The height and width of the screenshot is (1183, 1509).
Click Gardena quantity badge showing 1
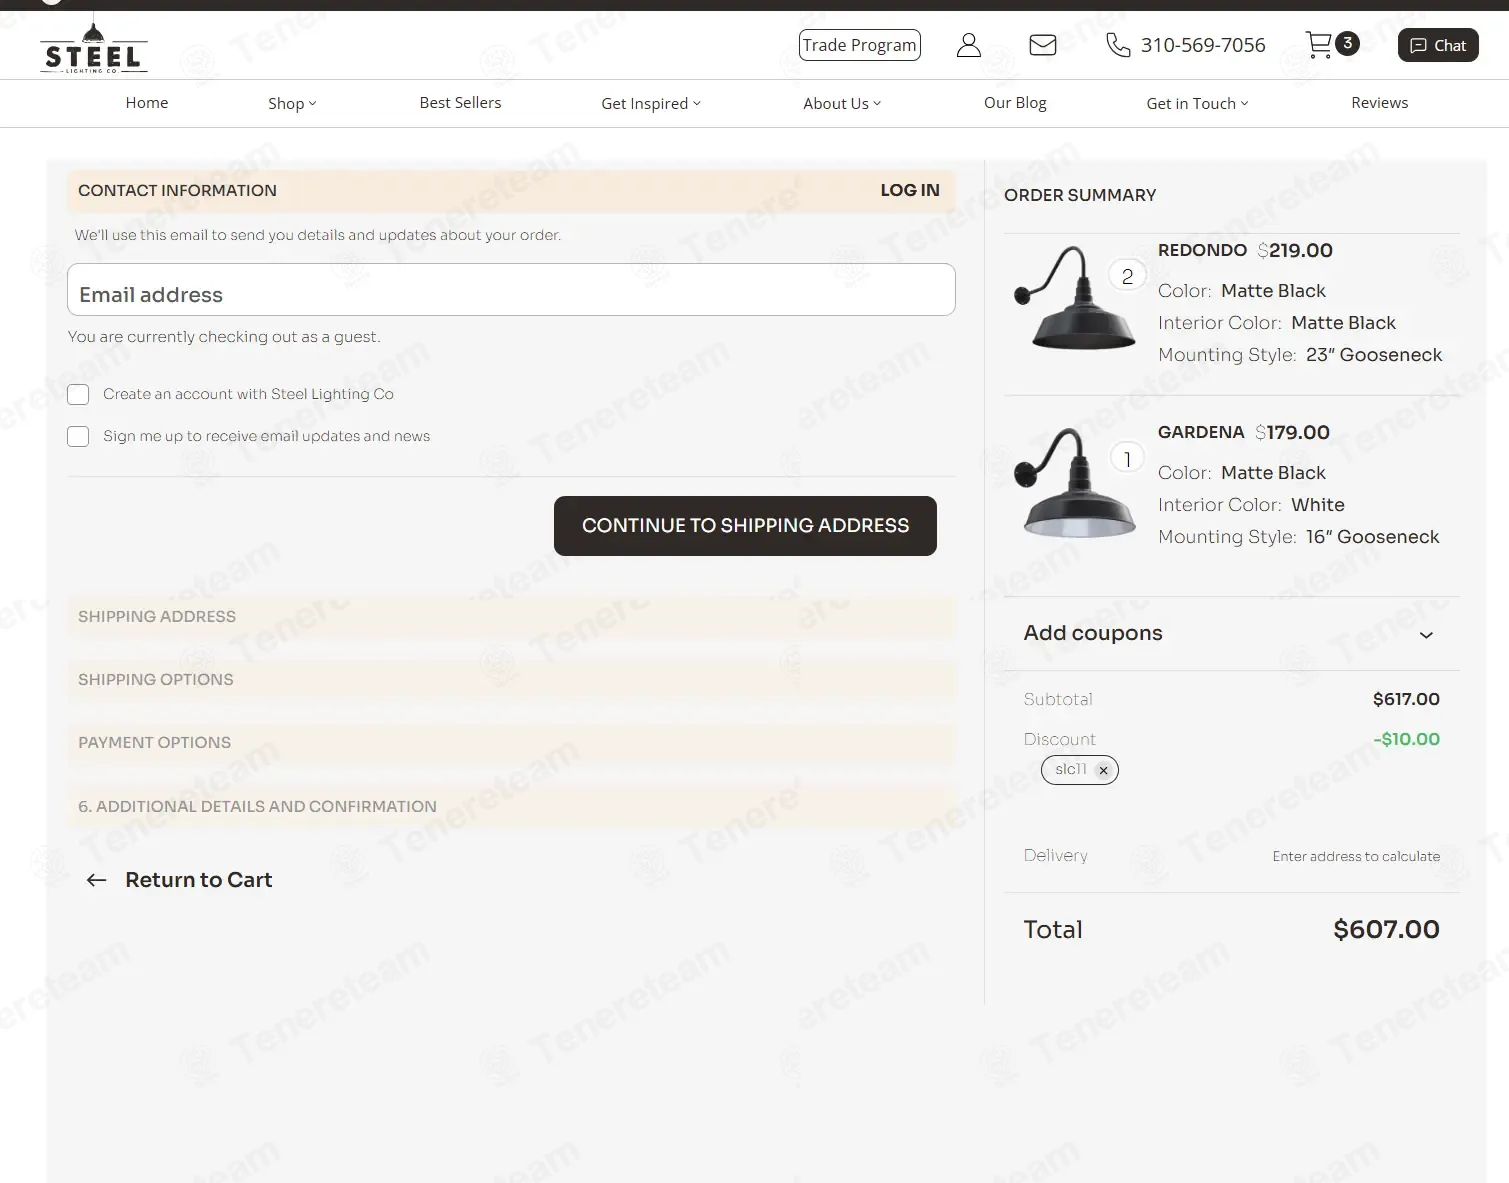pyautogui.click(x=1127, y=459)
